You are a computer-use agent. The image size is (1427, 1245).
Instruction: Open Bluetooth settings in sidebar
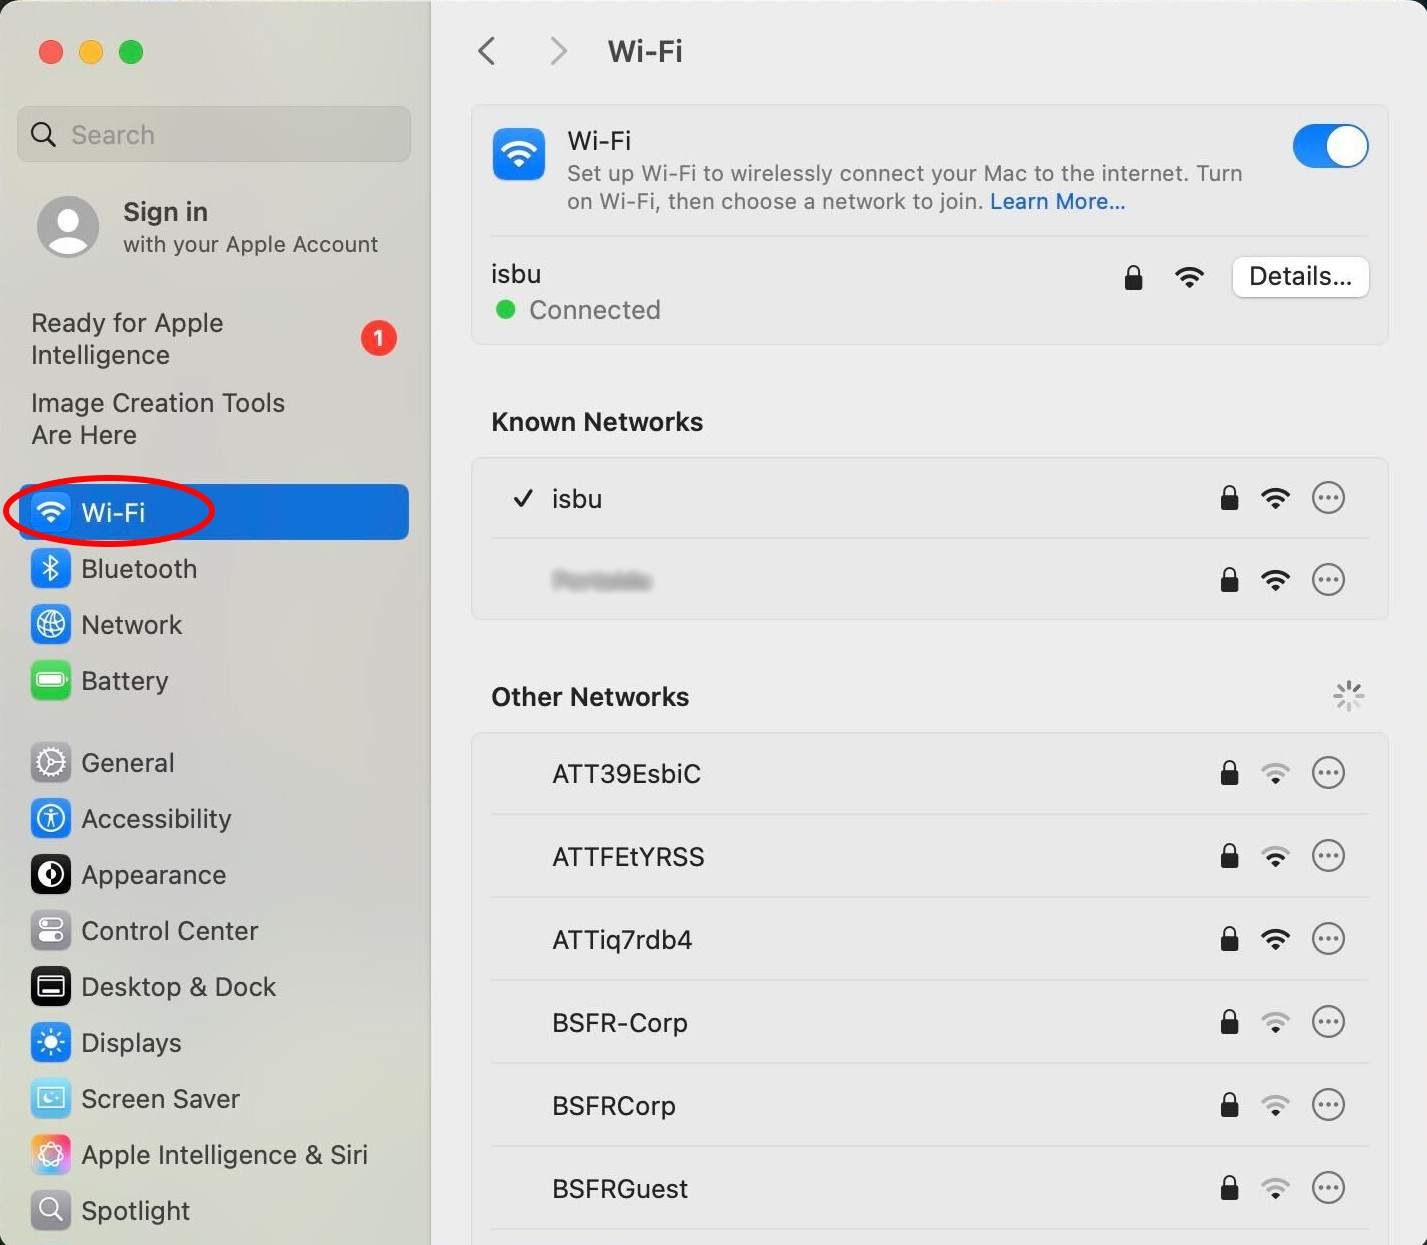coord(214,569)
